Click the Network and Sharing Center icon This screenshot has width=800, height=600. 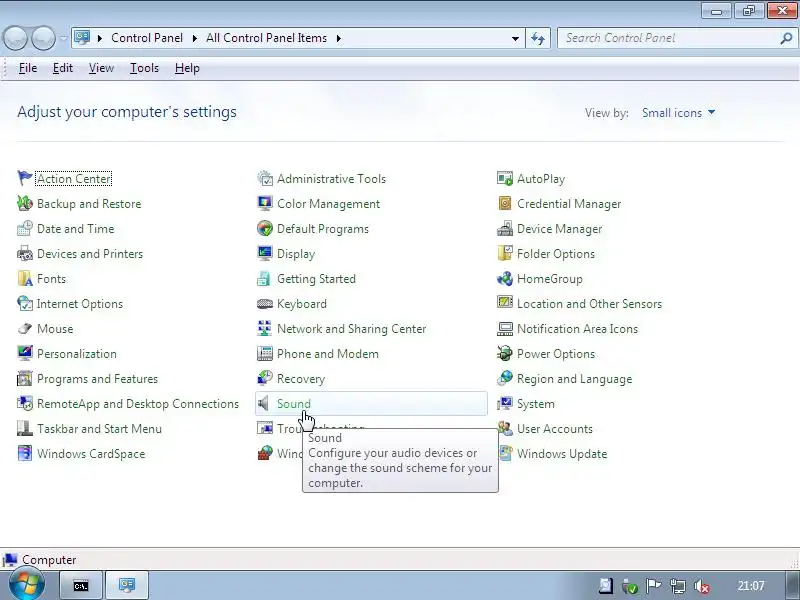click(265, 328)
